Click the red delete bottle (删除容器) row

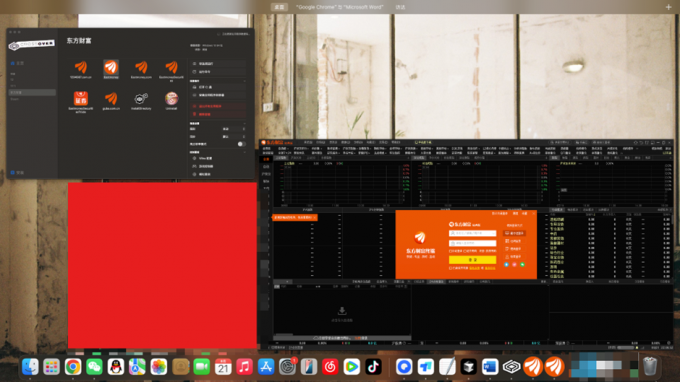click(x=218, y=114)
